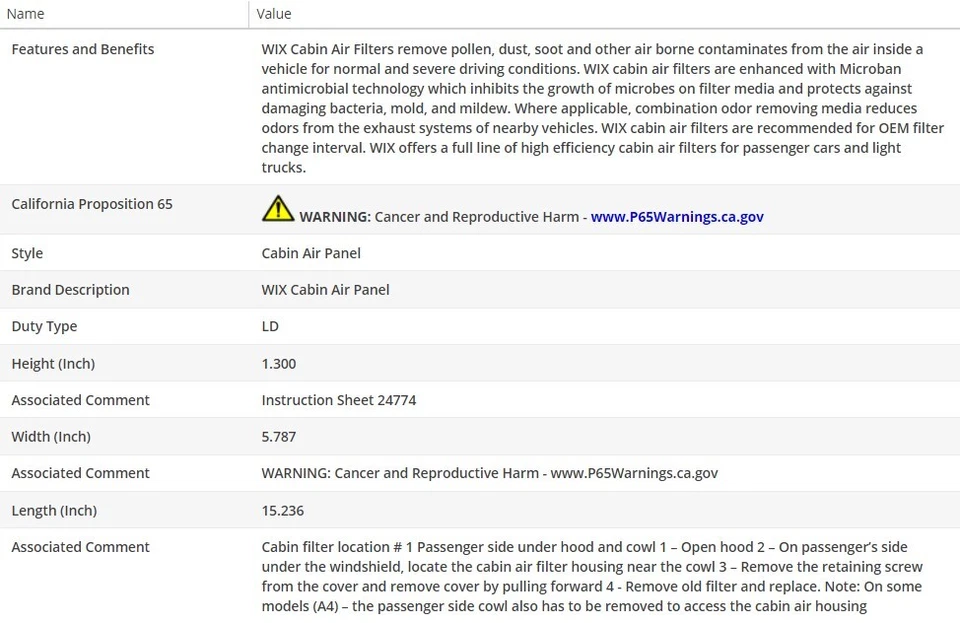The width and height of the screenshot is (960, 623).
Task: Select the Width (Inch) label
Action: pyautogui.click(x=51, y=437)
